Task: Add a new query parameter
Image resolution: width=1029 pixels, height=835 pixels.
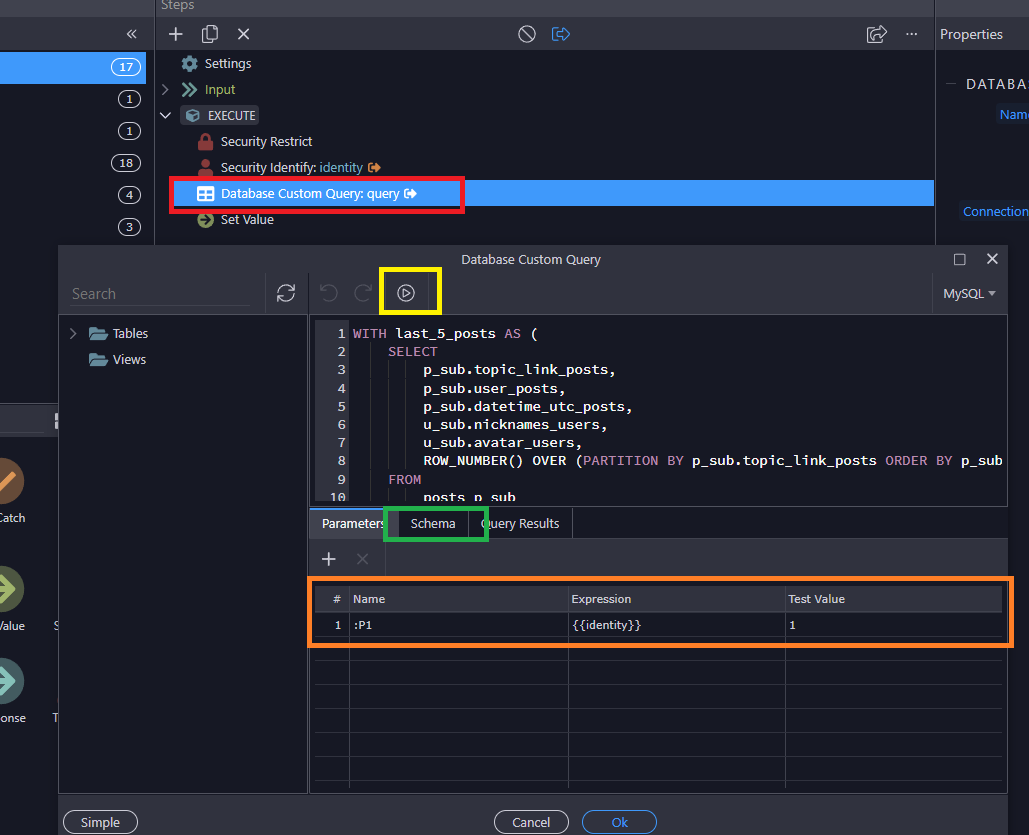Action: click(x=329, y=559)
